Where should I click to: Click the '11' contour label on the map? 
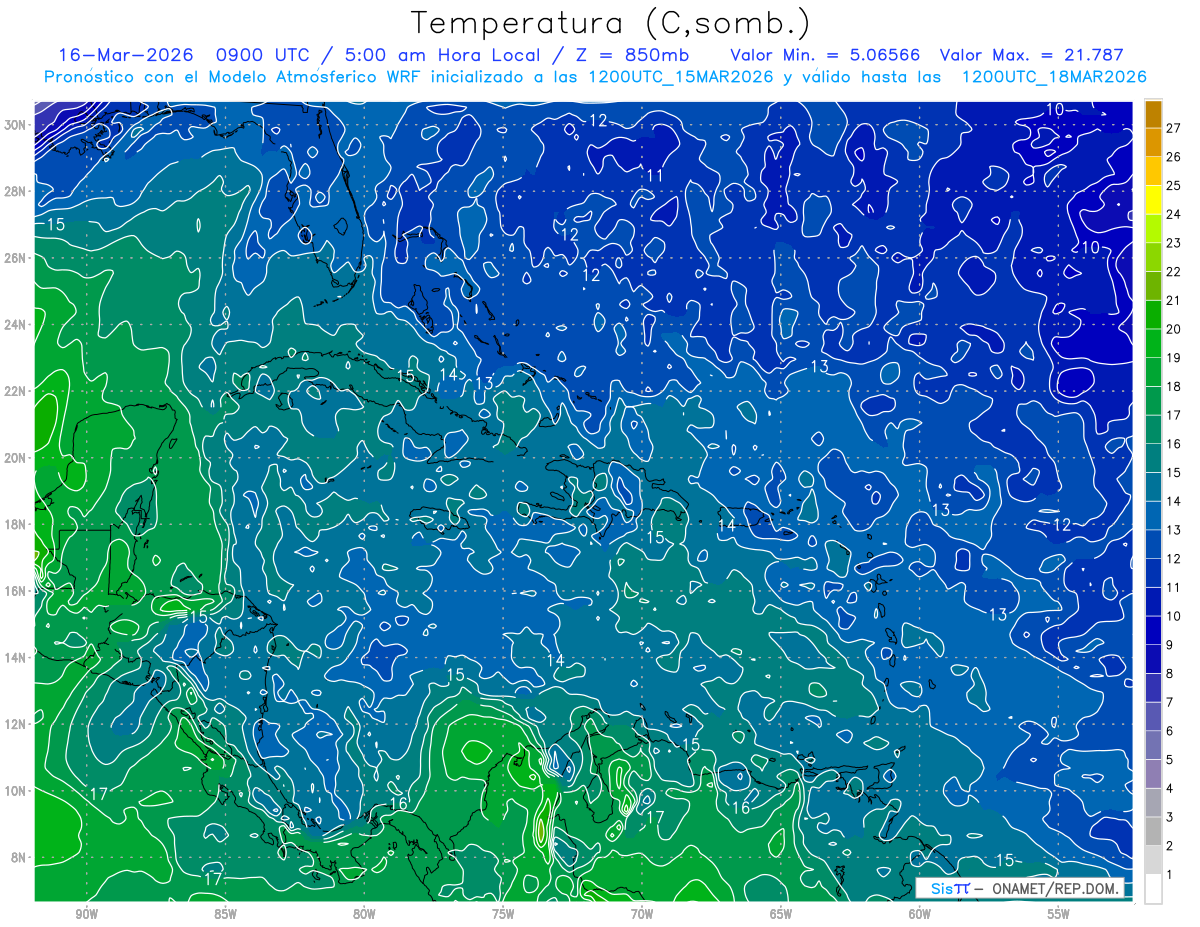(655, 176)
